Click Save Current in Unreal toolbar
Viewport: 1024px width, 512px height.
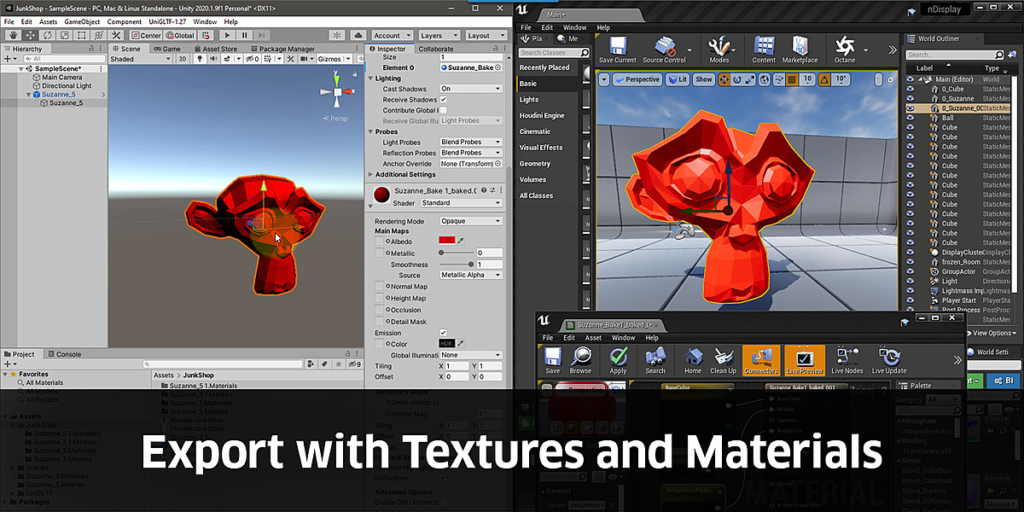tap(617, 50)
